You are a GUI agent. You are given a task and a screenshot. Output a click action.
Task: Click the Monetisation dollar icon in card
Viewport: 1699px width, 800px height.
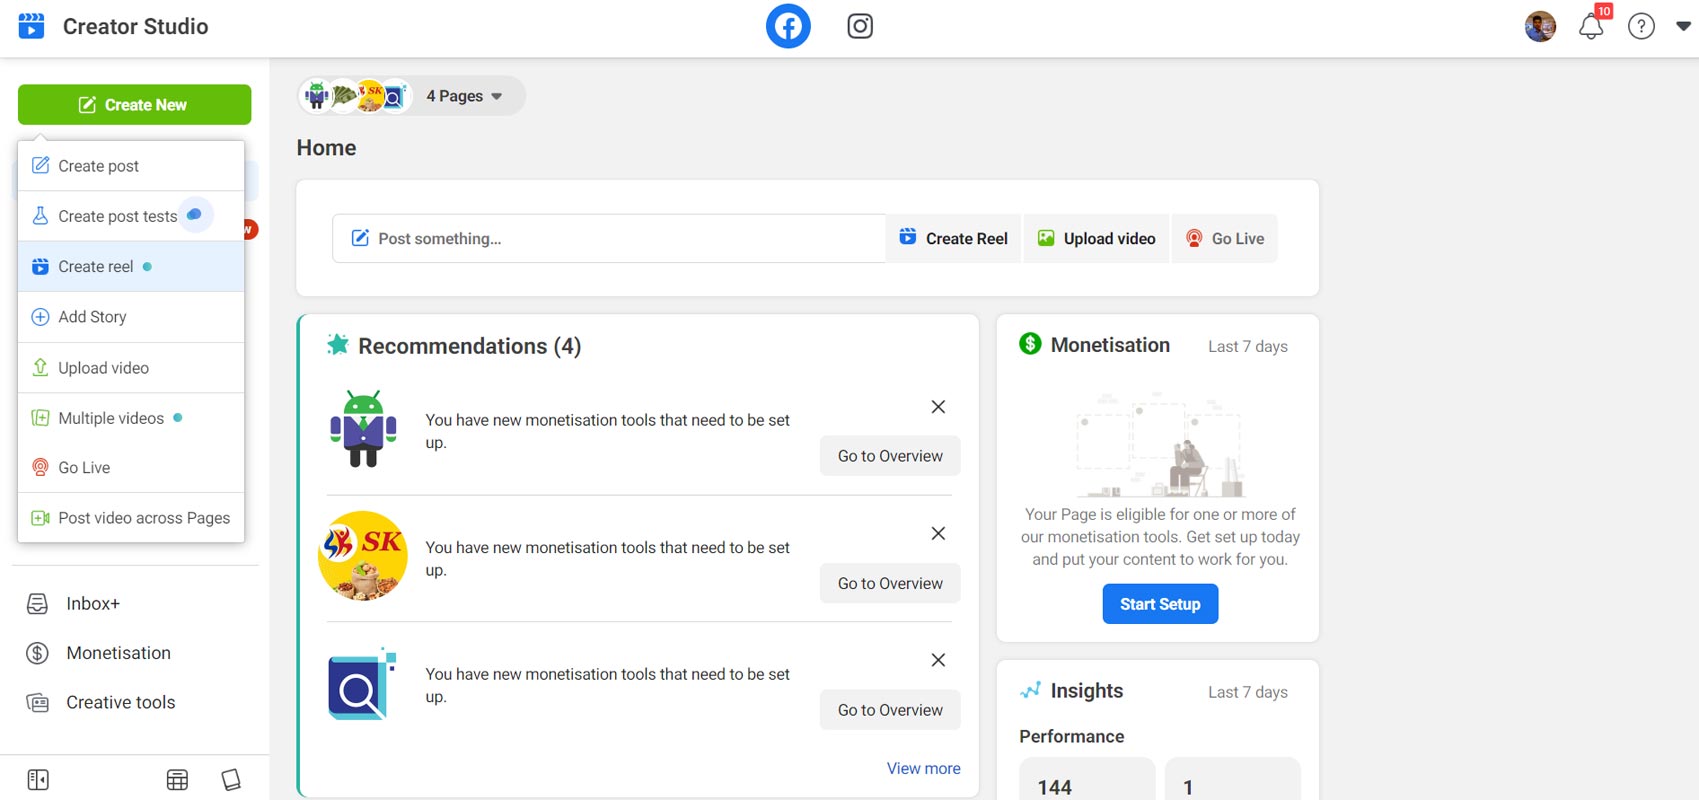click(x=1030, y=344)
